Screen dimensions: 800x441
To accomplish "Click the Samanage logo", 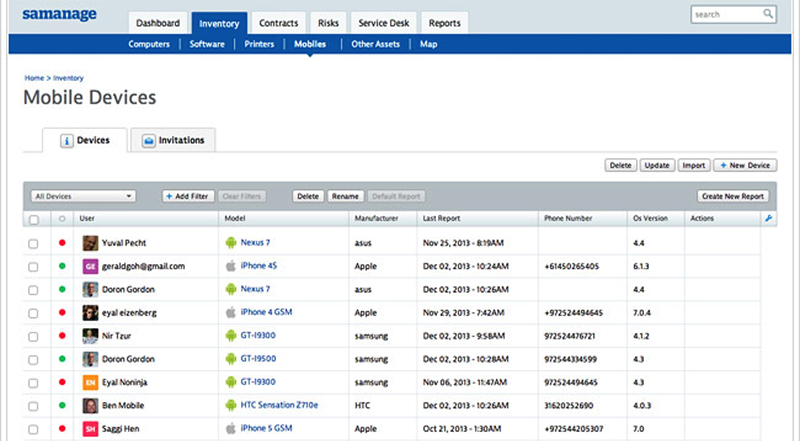I will click(58, 15).
